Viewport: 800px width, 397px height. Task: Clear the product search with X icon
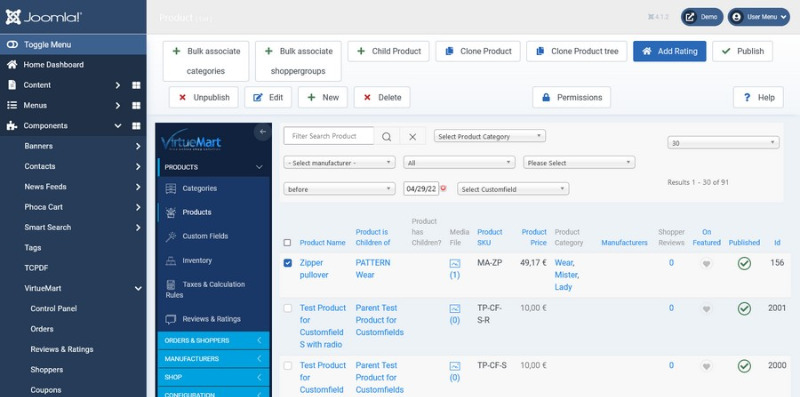click(x=413, y=136)
